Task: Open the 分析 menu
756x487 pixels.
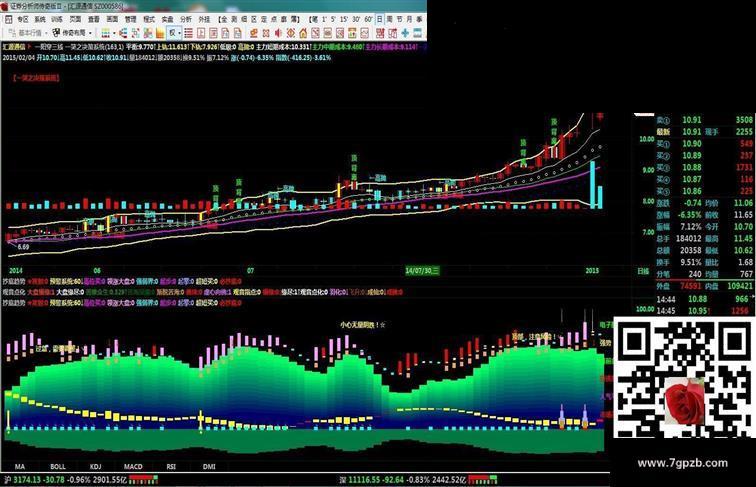Action: click(186, 19)
